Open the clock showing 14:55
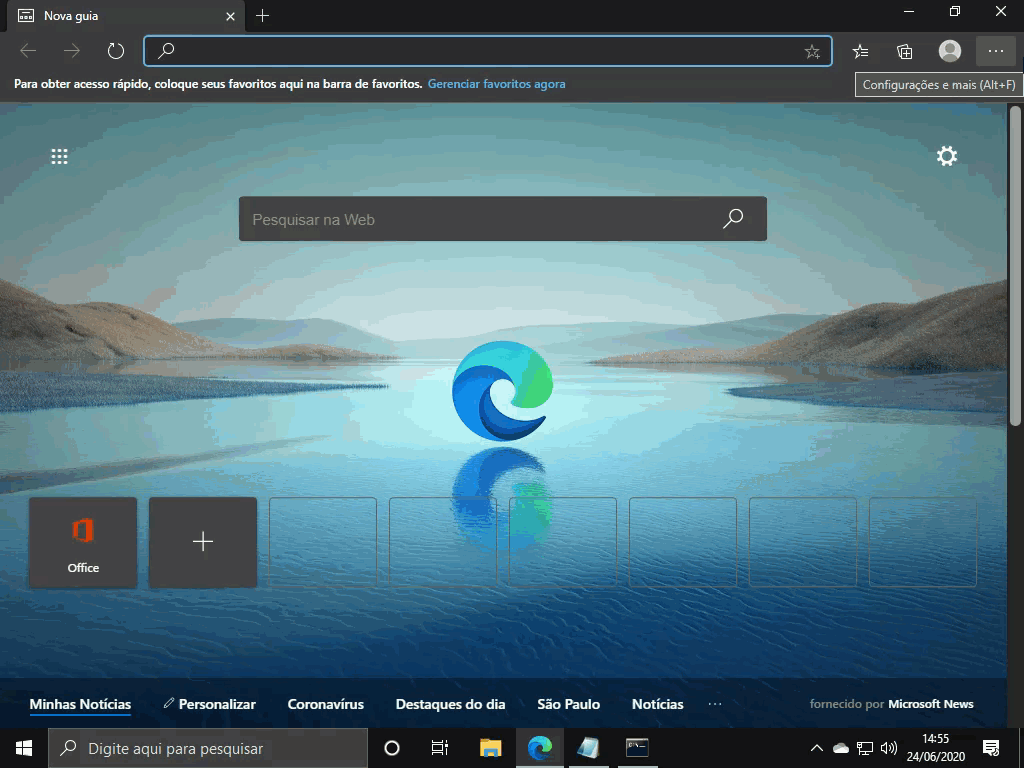Viewport: 1024px width, 768px height. [x=935, y=748]
